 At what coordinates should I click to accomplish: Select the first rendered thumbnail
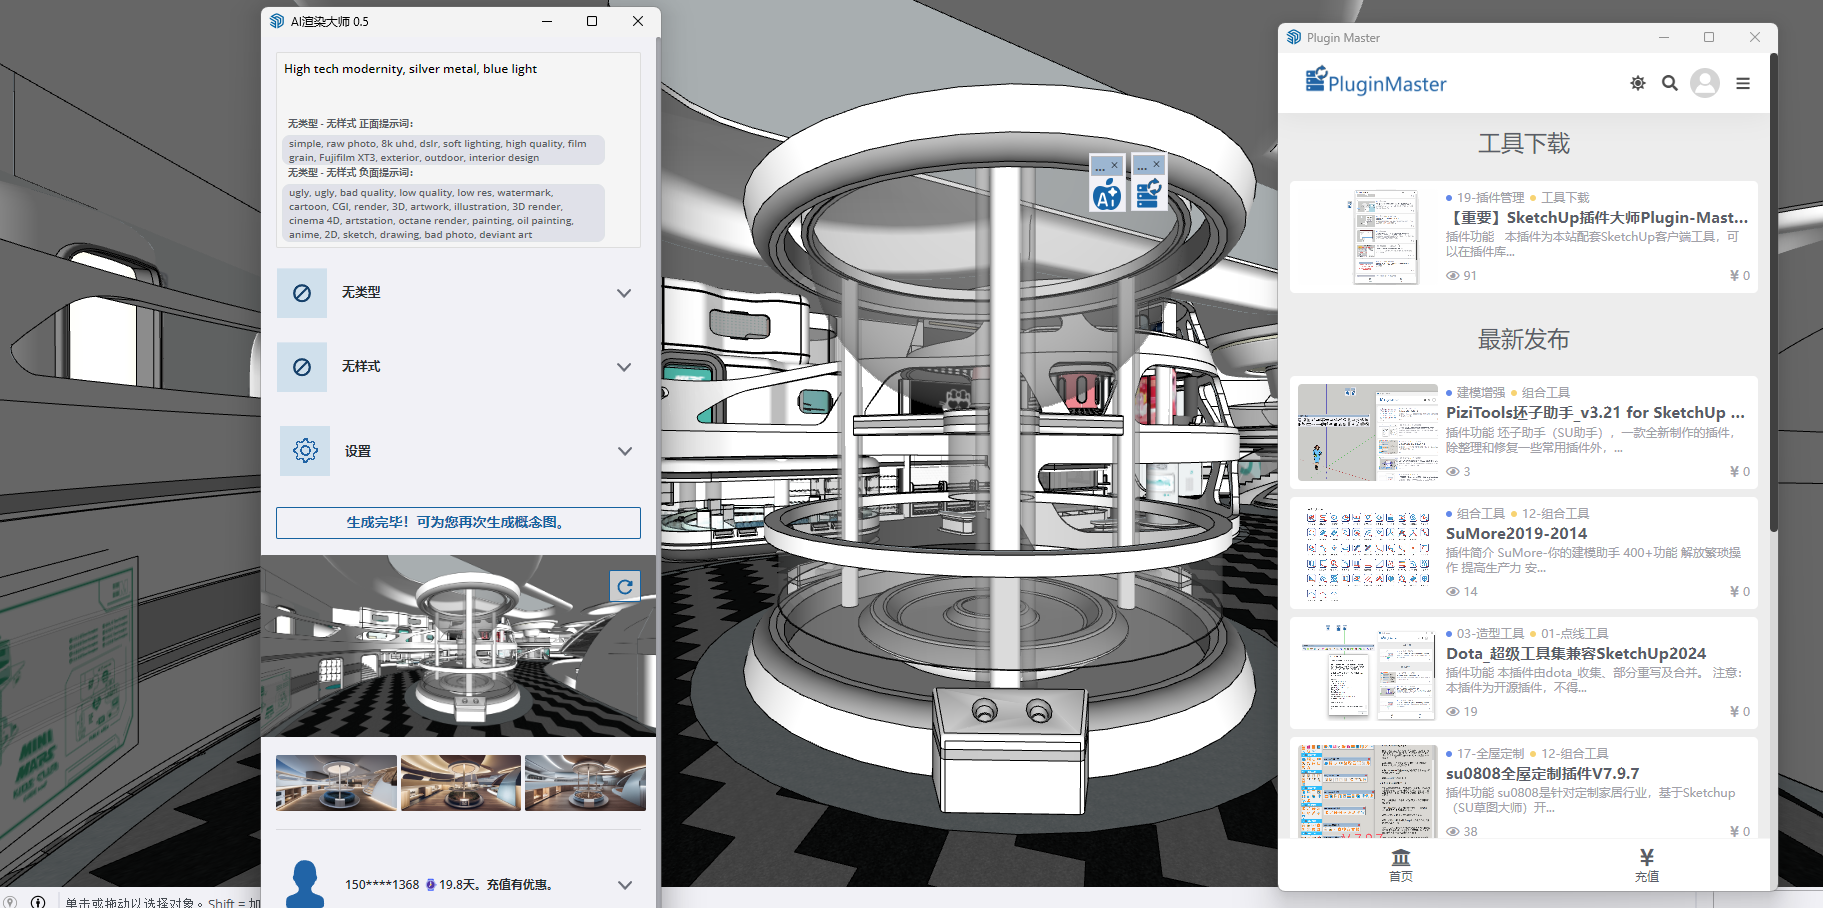pos(336,783)
